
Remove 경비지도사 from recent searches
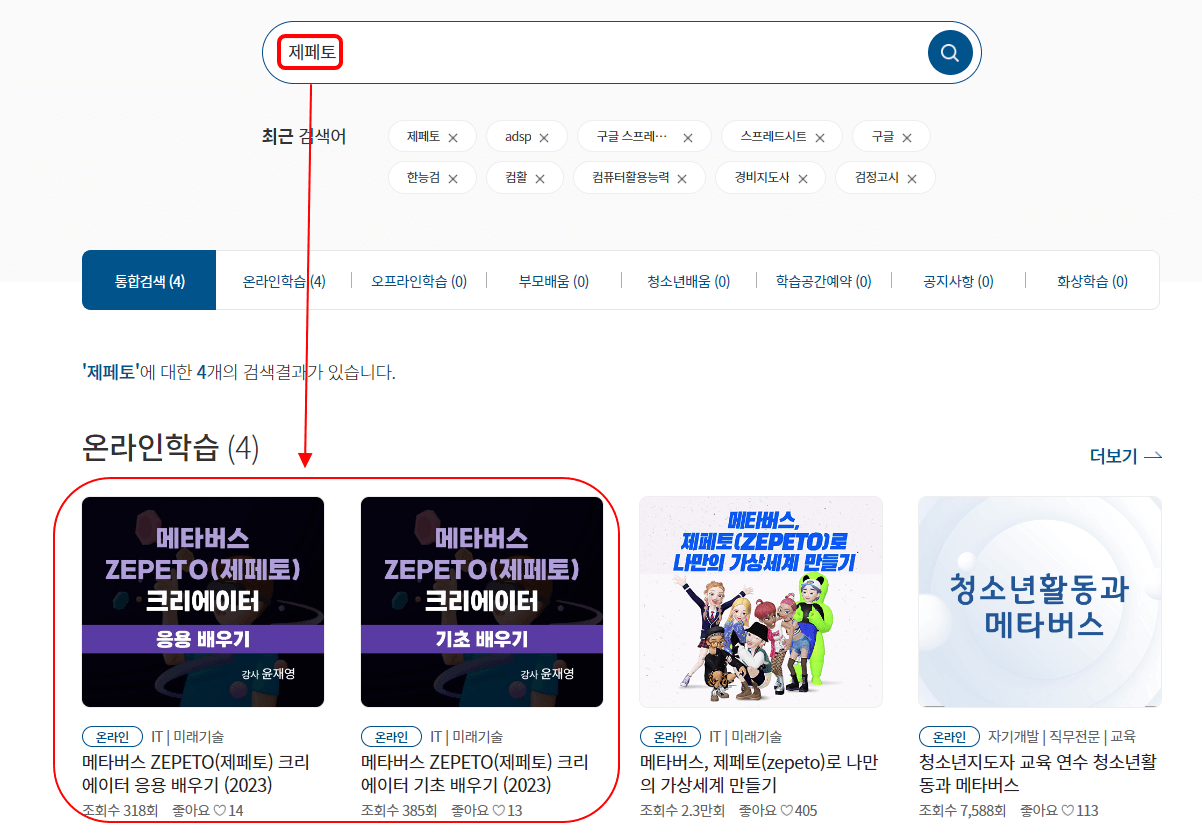click(x=802, y=179)
